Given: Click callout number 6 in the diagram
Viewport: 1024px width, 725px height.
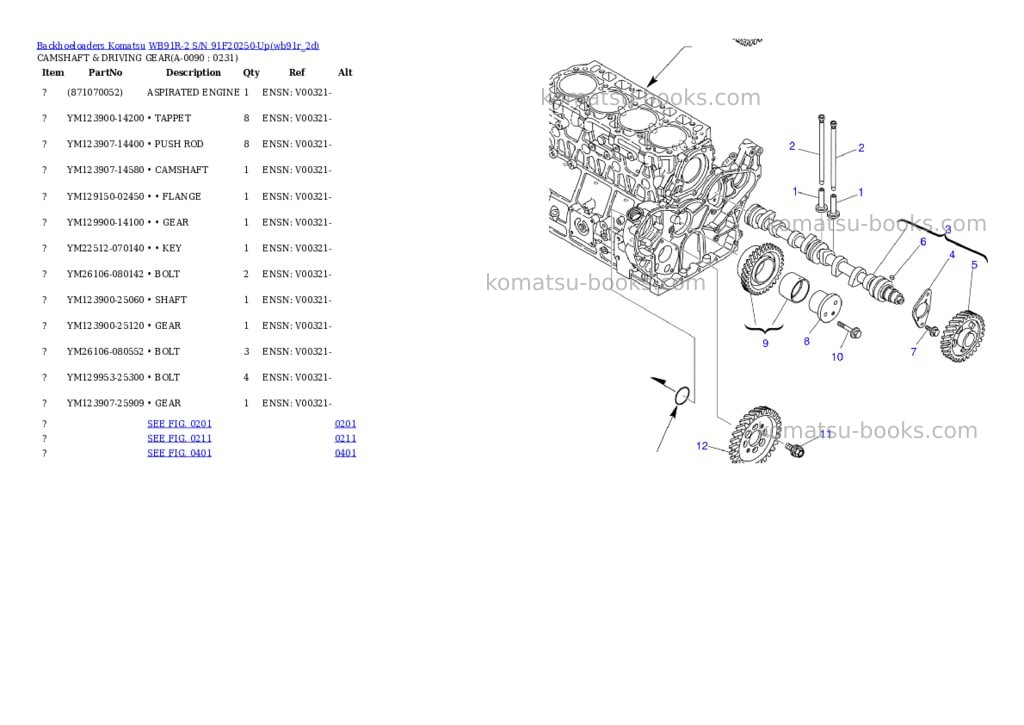Looking at the screenshot, I should tap(923, 242).
